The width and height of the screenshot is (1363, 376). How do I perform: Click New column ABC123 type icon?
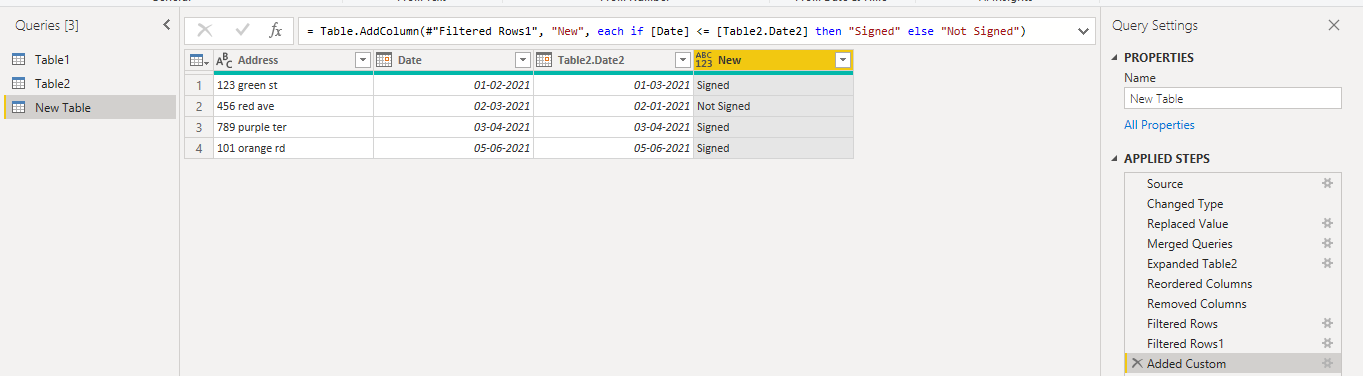tap(704, 61)
